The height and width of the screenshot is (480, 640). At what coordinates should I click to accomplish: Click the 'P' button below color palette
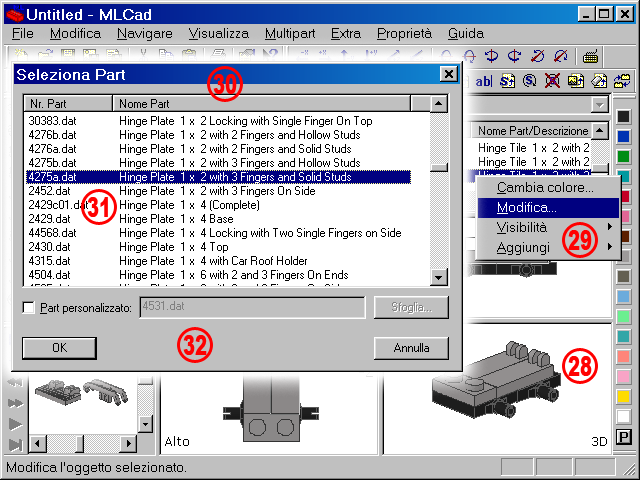pyautogui.click(x=623, y=437)
